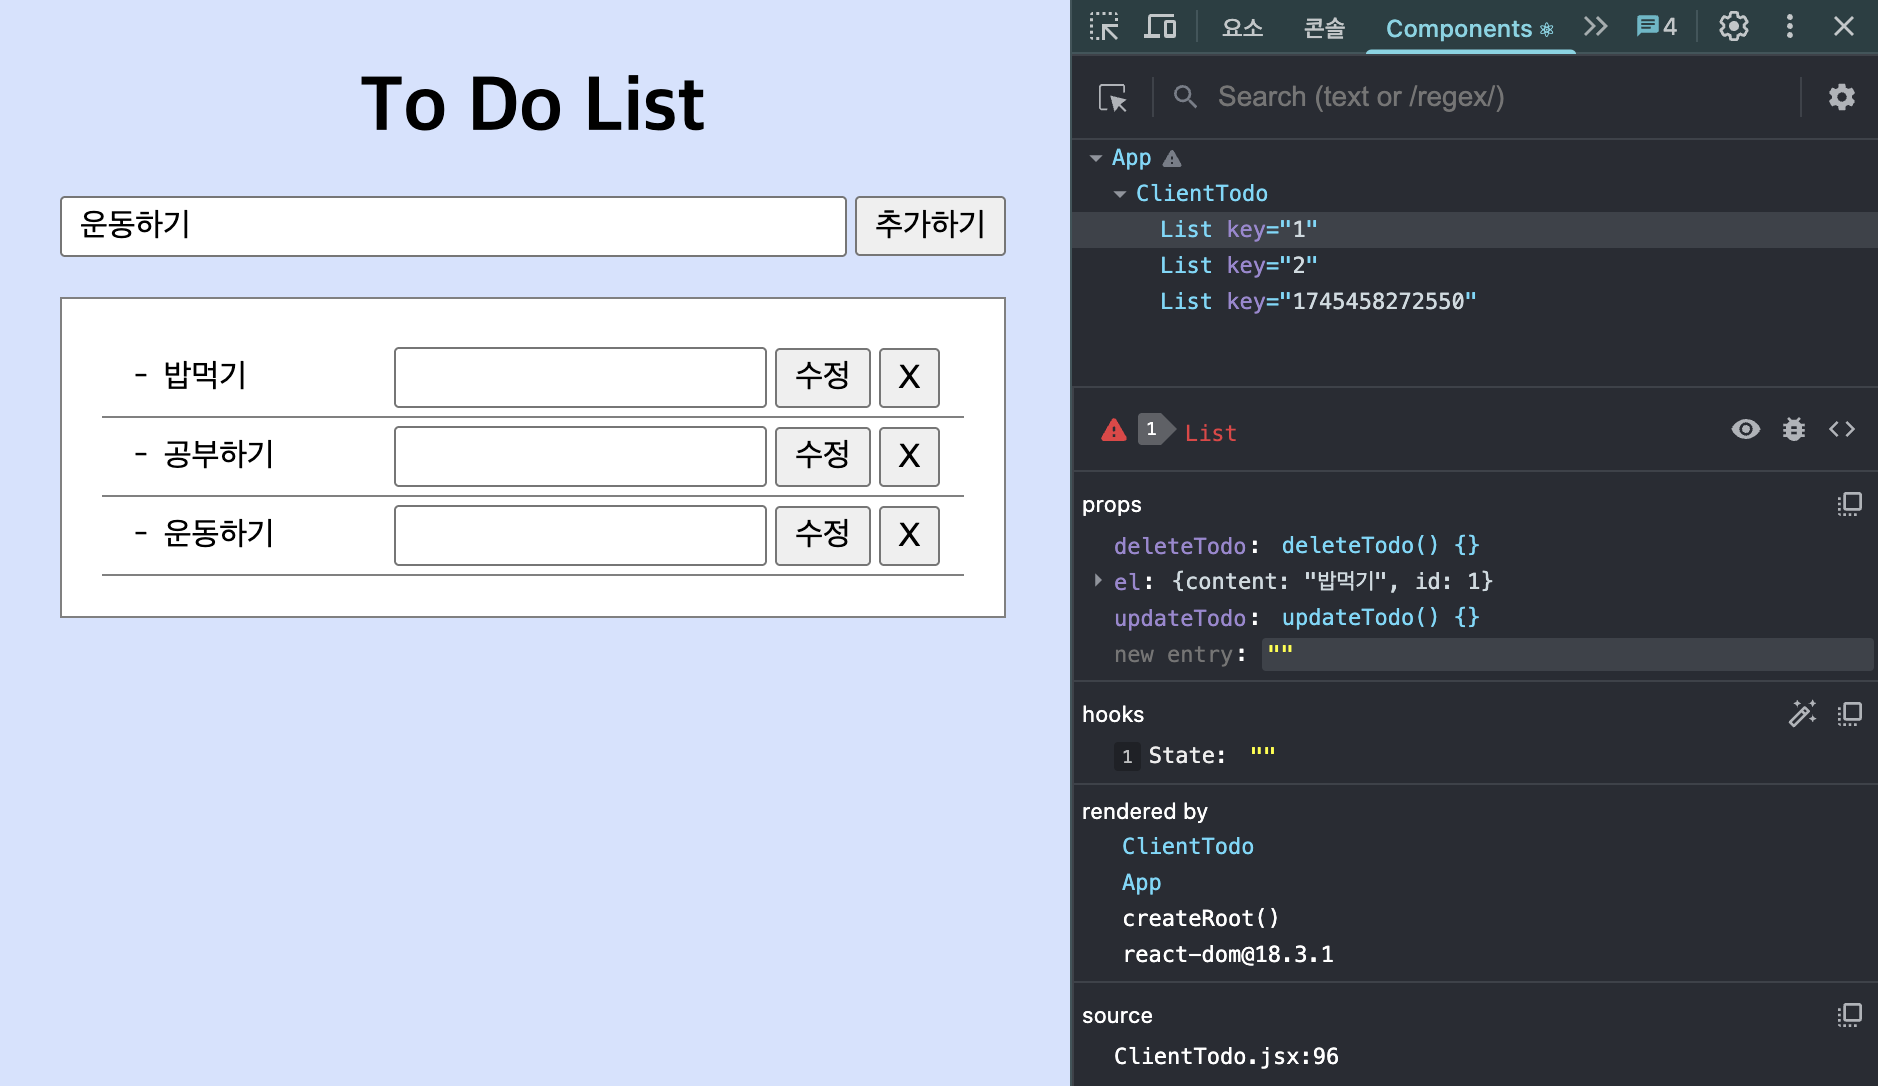
Task: View source for List with code icon
Action: click(1842, 429)
